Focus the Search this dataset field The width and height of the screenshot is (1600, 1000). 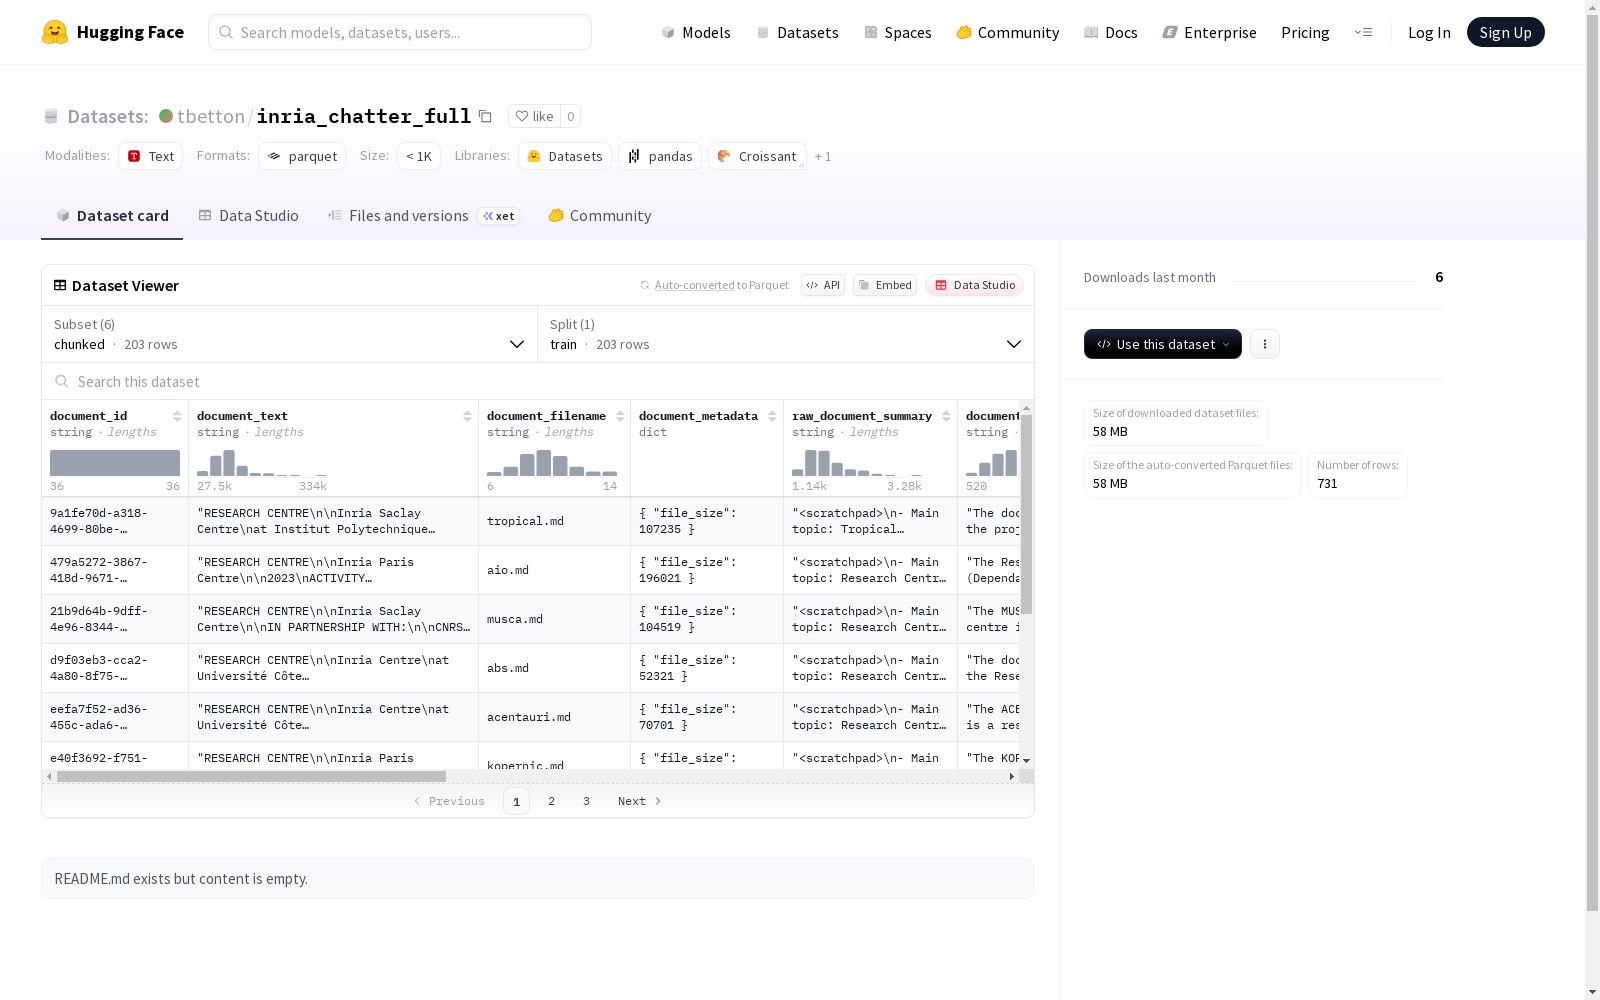tap(538, 382)
